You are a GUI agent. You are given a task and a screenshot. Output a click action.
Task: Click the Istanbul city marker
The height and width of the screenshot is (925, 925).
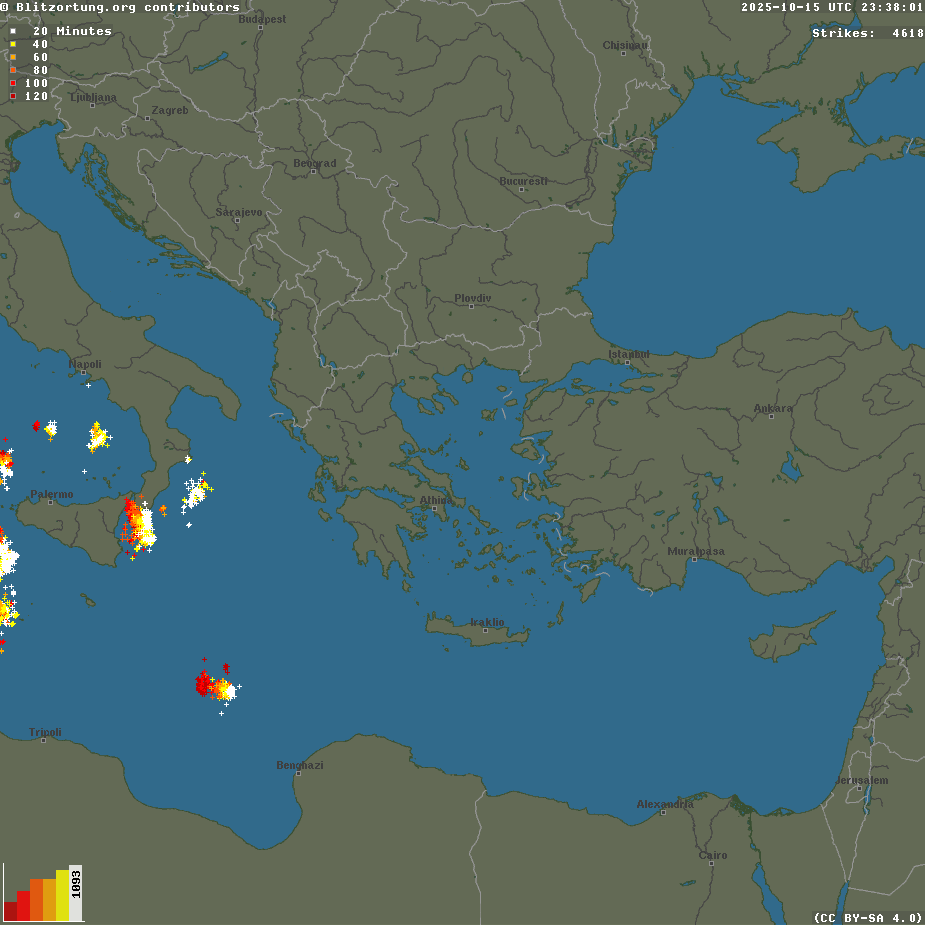tap(627, 361)
